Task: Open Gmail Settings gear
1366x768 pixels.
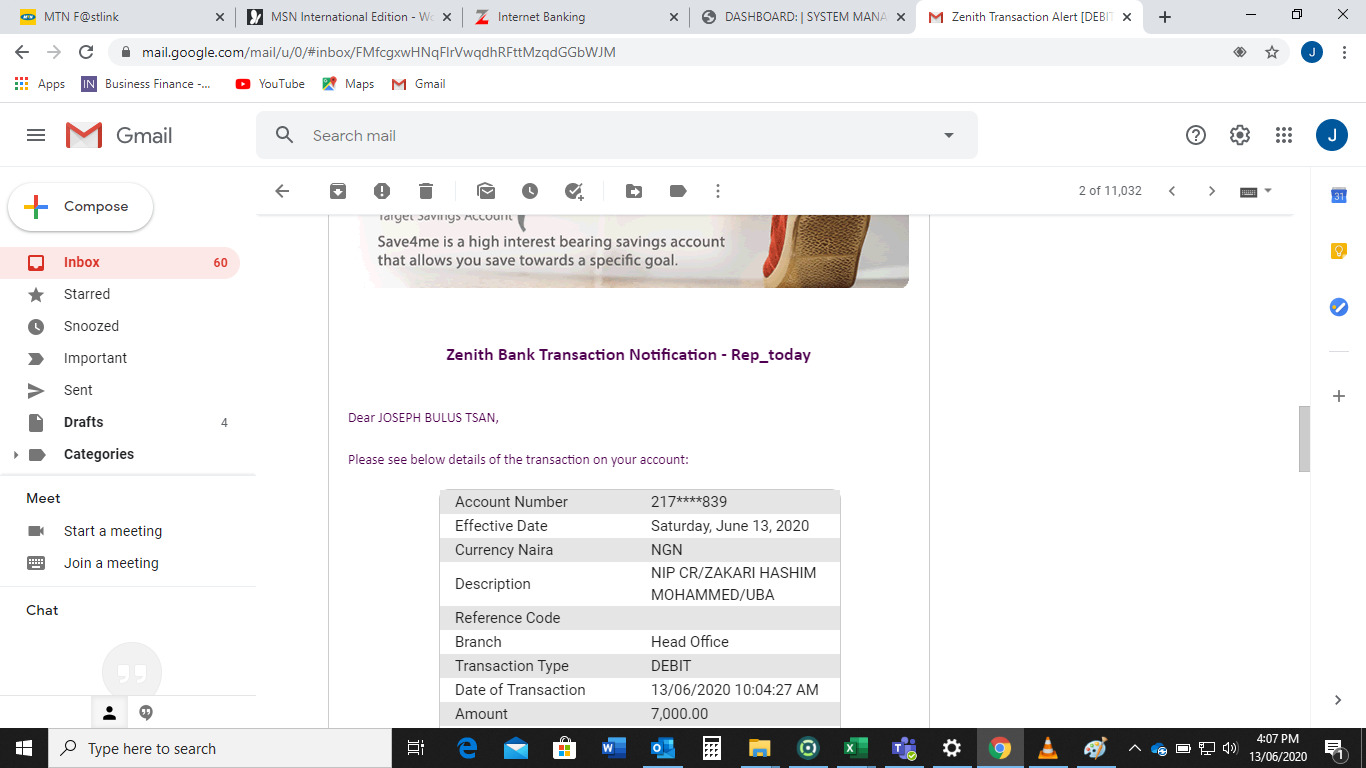Action: (1240, 135)
